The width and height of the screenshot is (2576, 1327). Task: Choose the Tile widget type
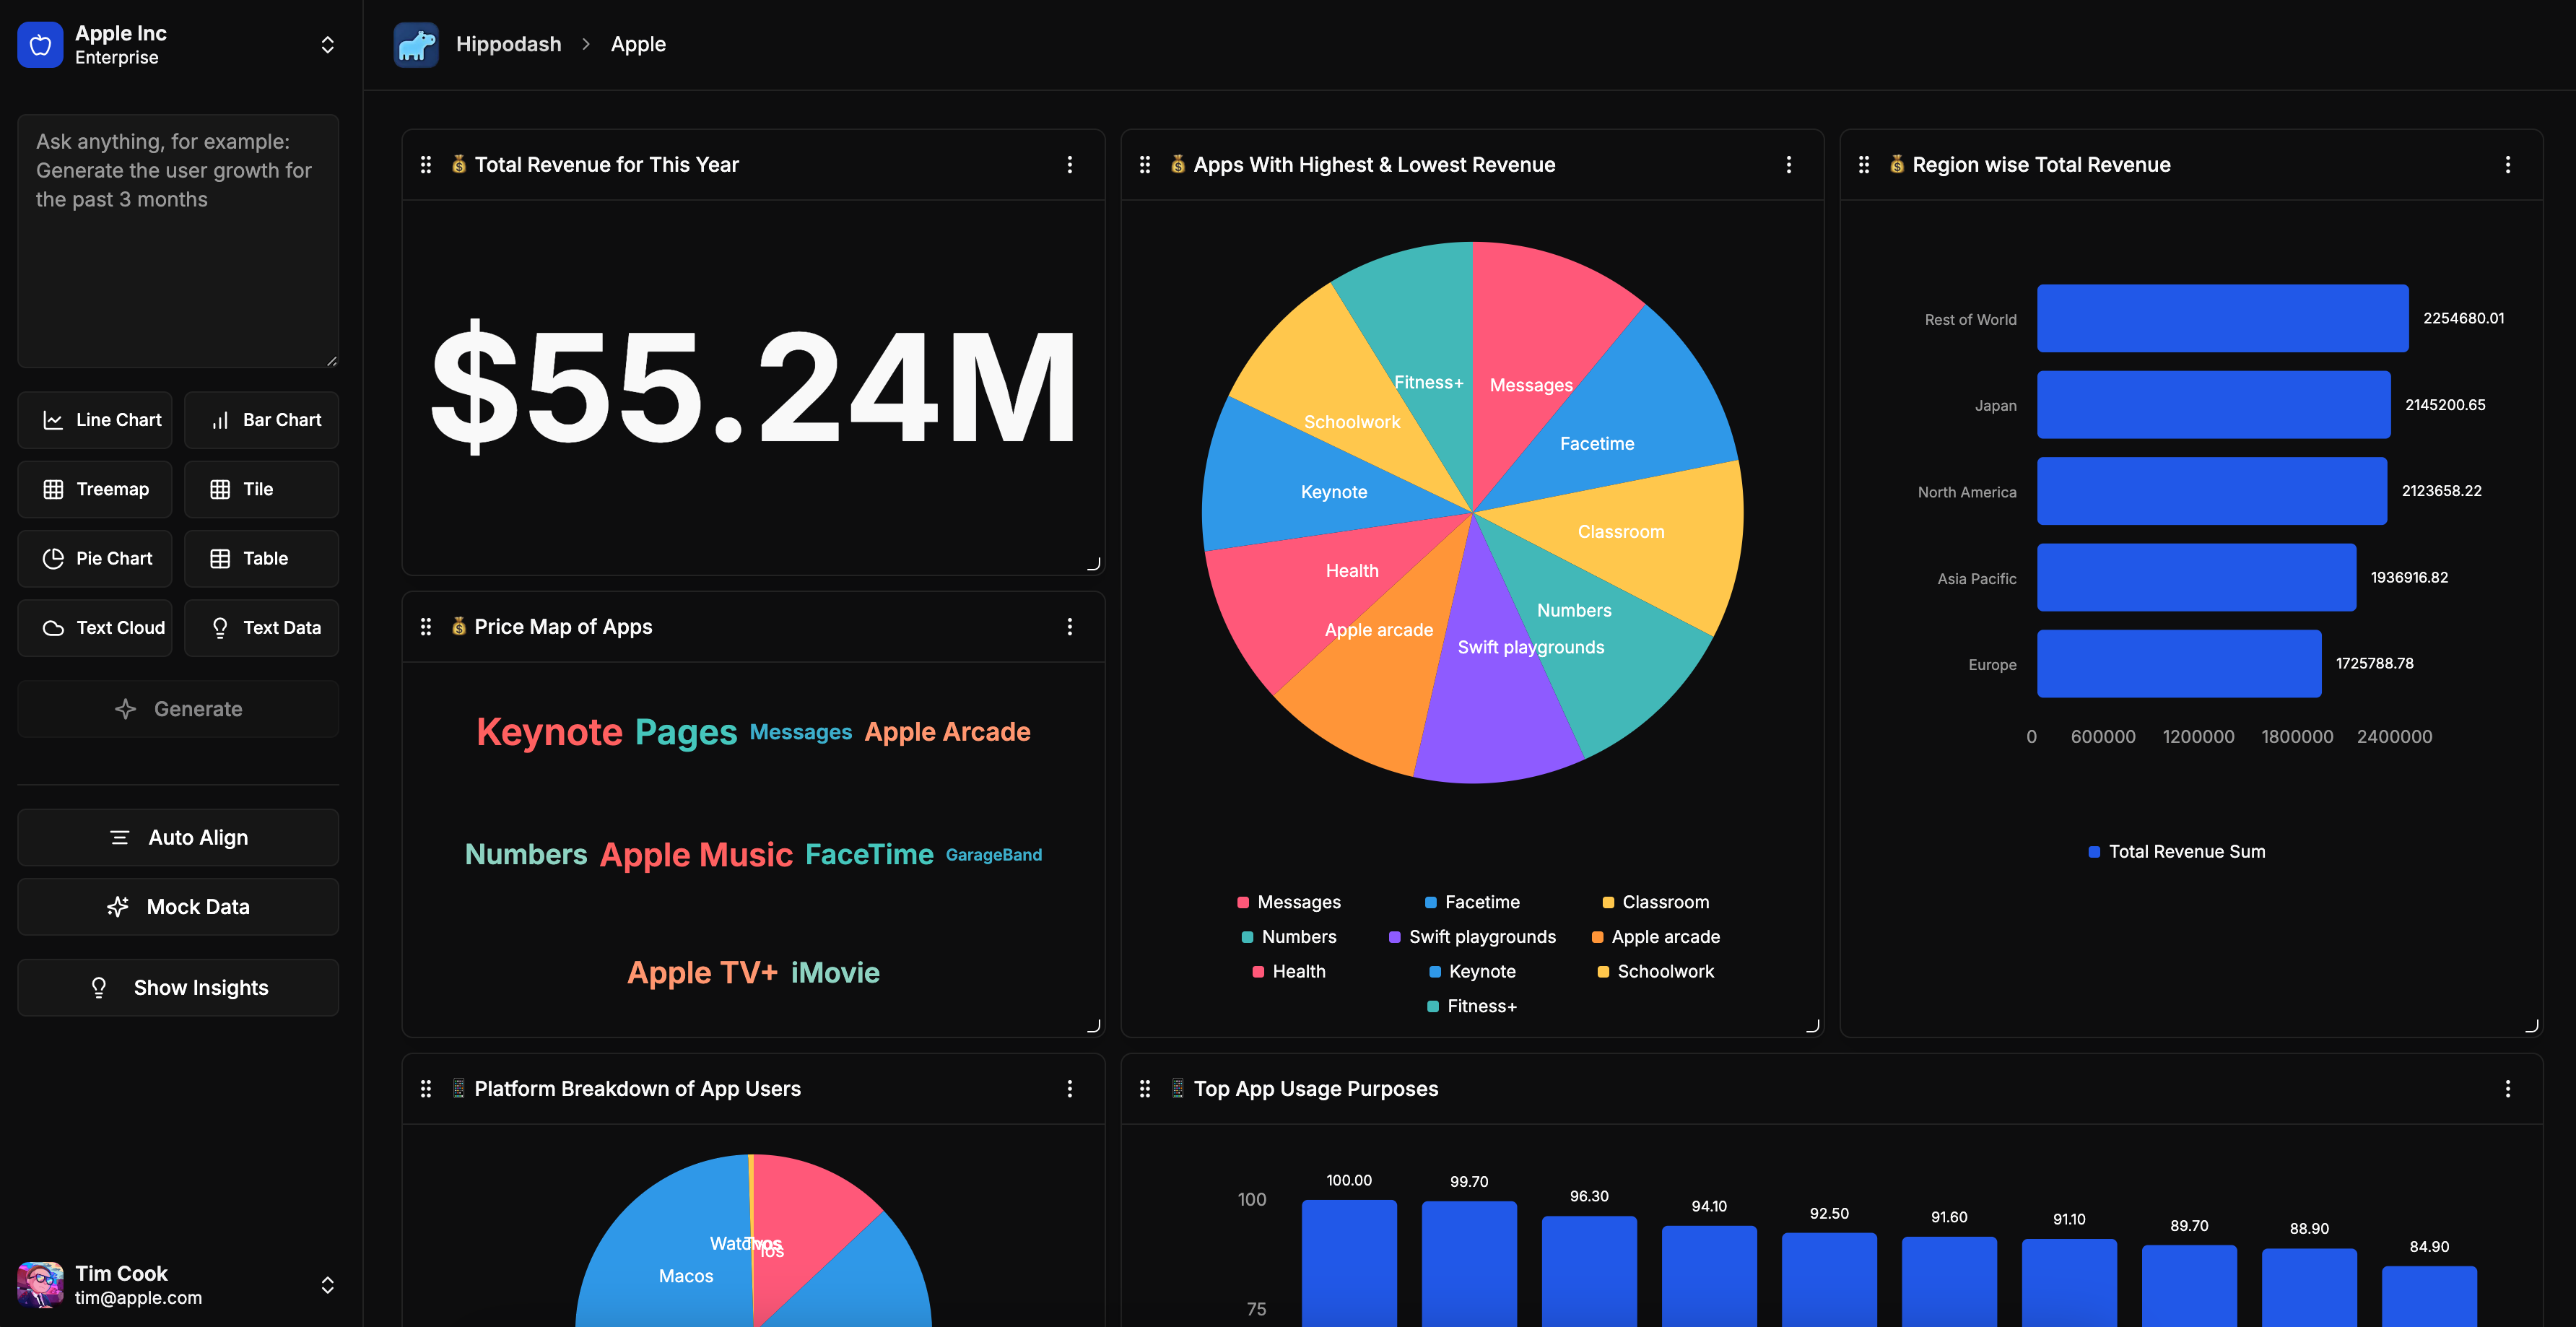[262, 489]
